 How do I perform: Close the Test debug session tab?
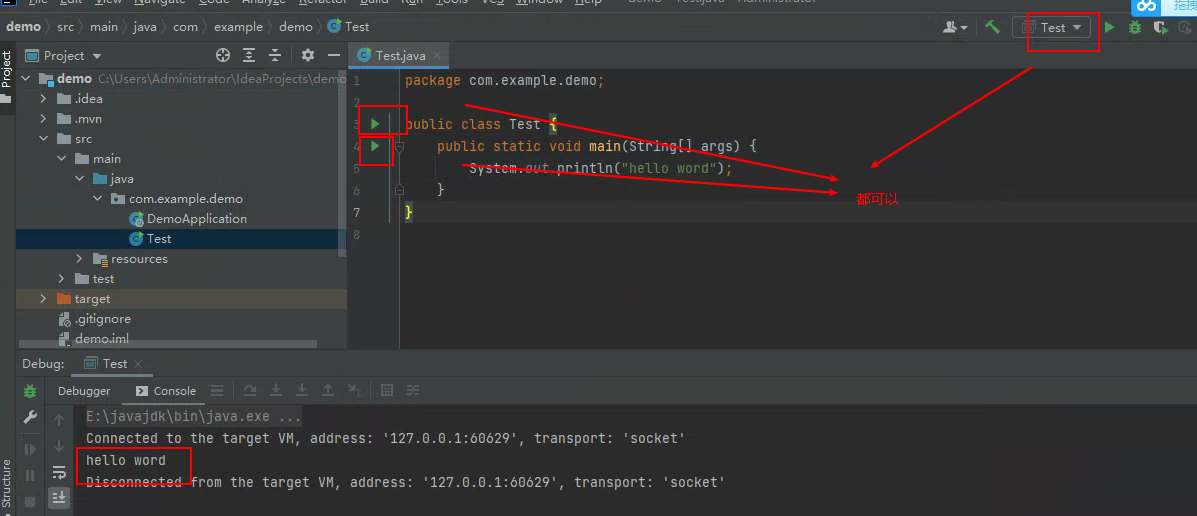coord(138,364)
